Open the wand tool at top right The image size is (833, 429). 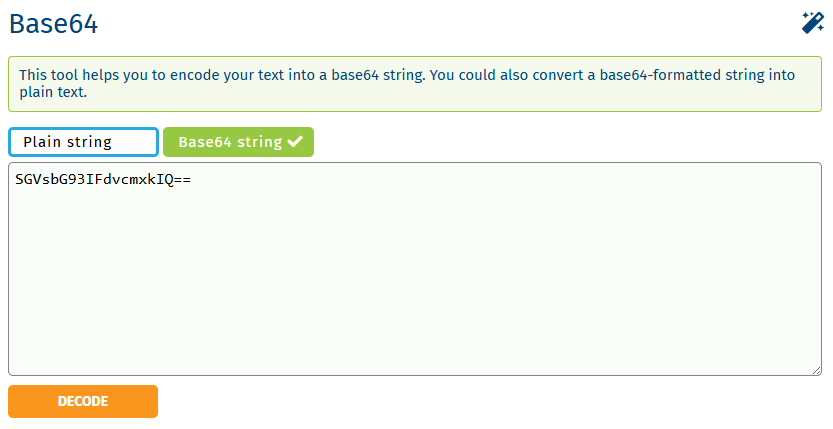tap(812, 23)
